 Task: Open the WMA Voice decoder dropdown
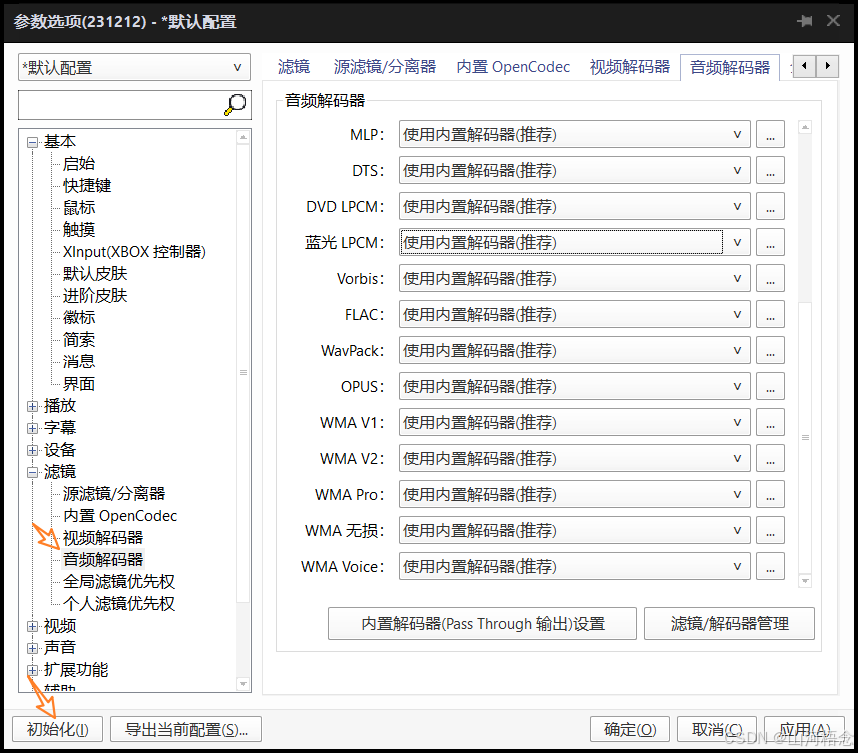[x=575, y=566]
